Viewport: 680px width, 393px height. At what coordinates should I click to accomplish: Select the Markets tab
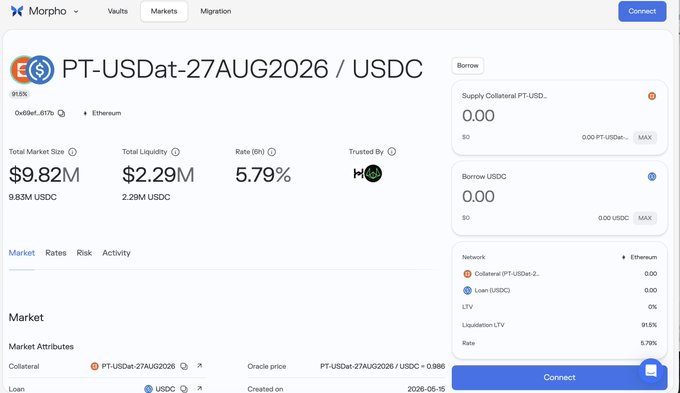[164, 11]
